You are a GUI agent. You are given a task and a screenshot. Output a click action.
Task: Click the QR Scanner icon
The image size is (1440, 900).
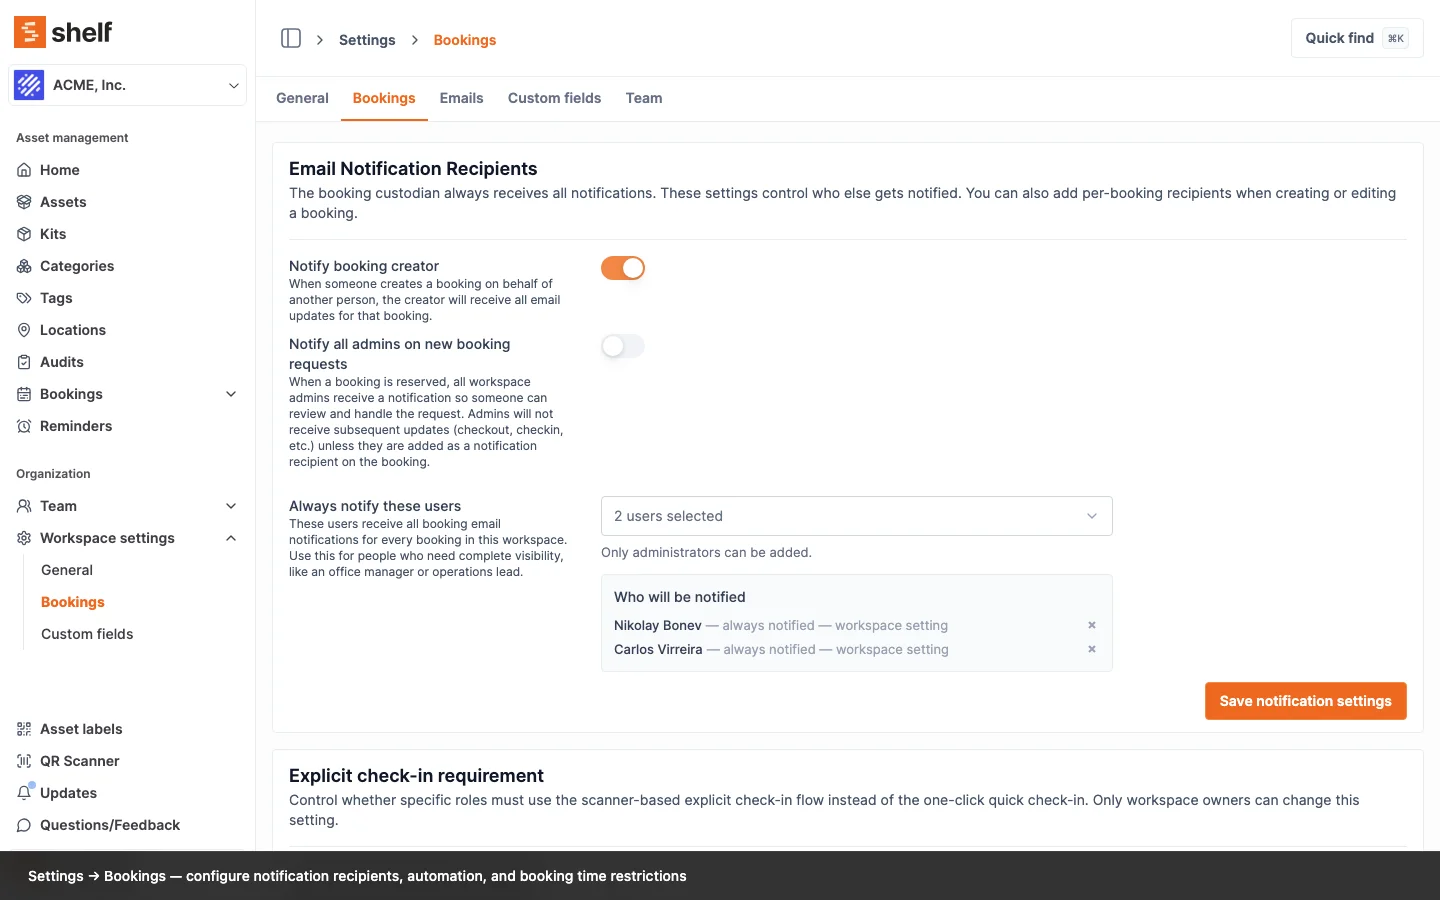24,761
